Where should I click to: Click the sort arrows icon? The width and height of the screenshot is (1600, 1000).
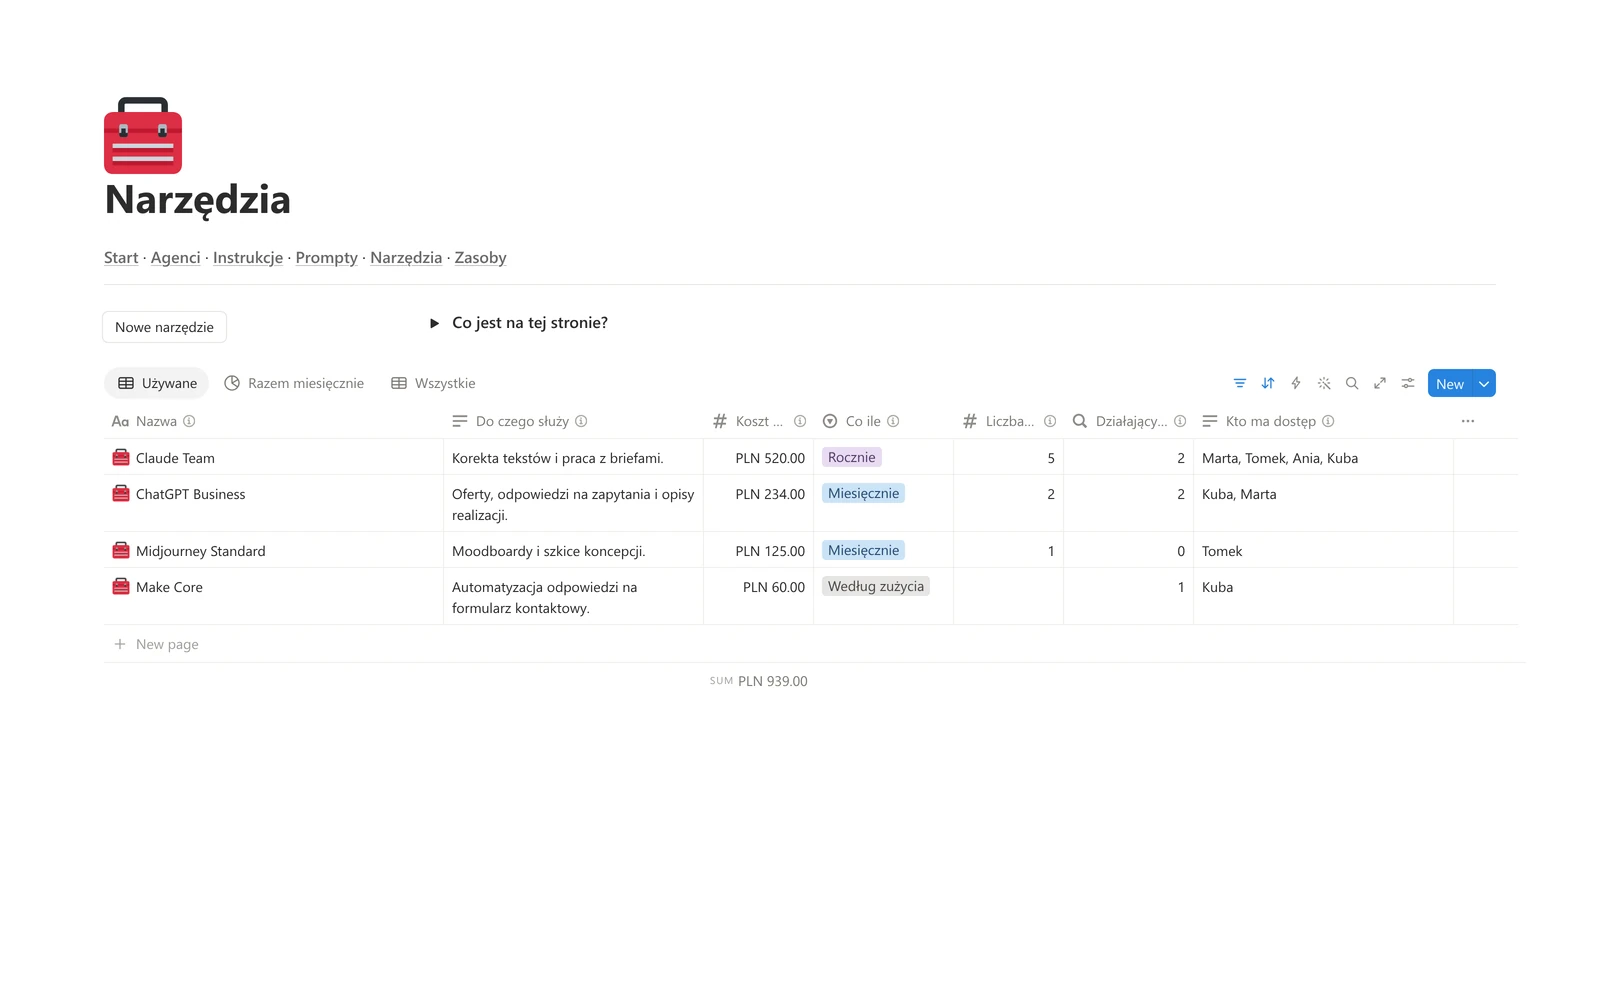click(1268, 383)
